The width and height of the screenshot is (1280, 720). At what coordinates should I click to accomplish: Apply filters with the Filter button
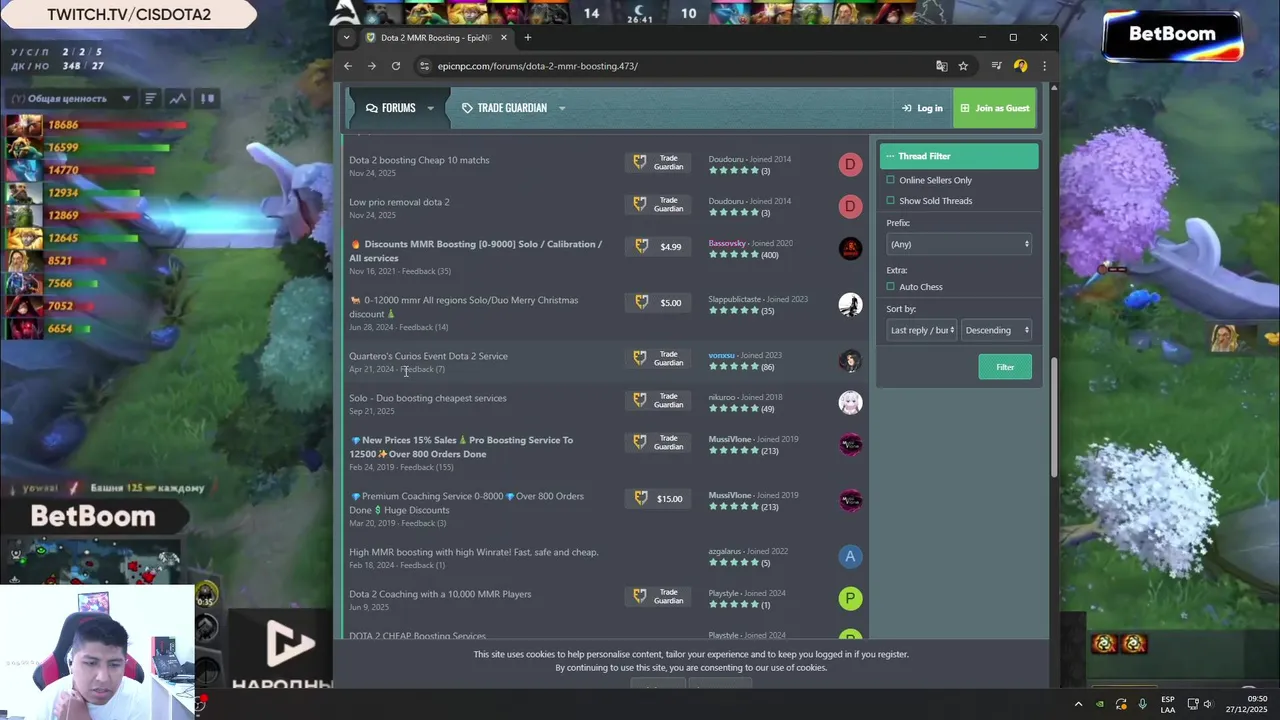1005,367
